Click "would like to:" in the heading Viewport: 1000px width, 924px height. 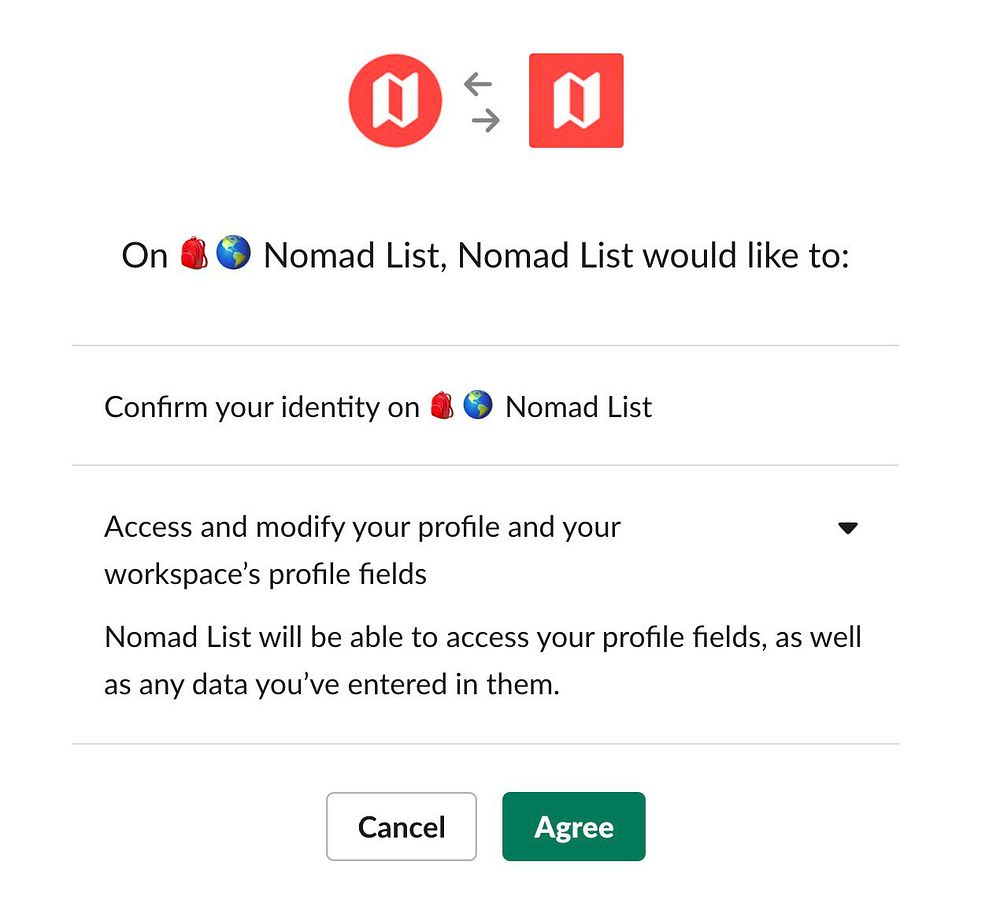tap(745, 256)
